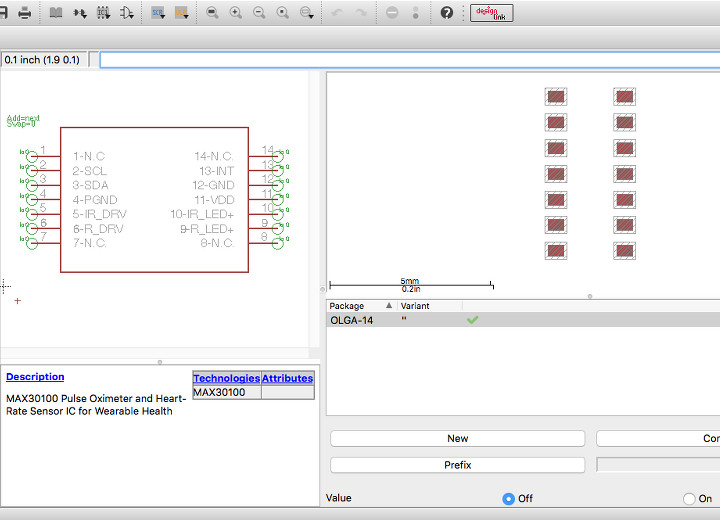
Task: Click the Stop command icon
Action: (392, 13)
